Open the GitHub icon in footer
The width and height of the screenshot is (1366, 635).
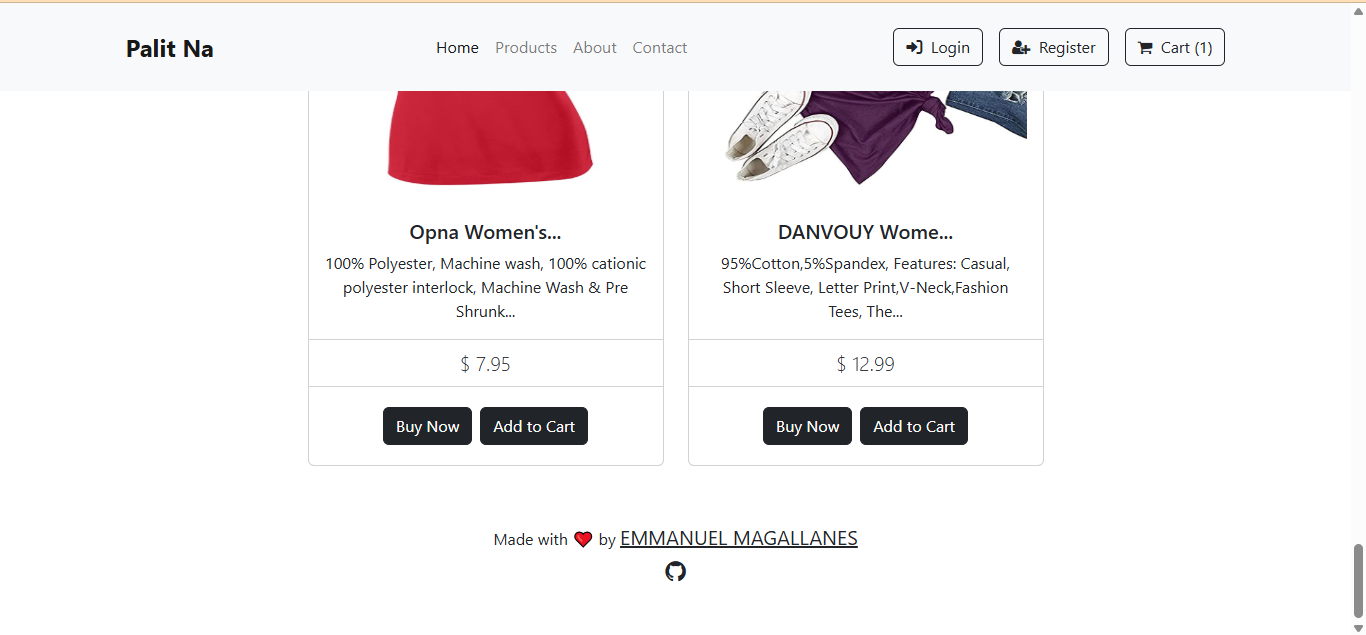click(676, 571)
